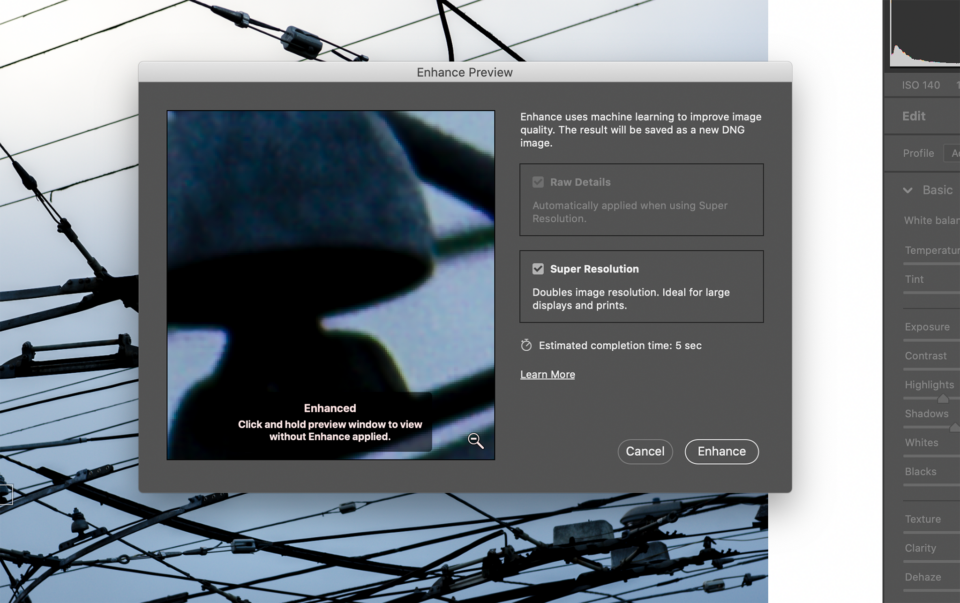Click the Shadows slider handle
This screenshot has height=603, width=960.
pos(954,427)
